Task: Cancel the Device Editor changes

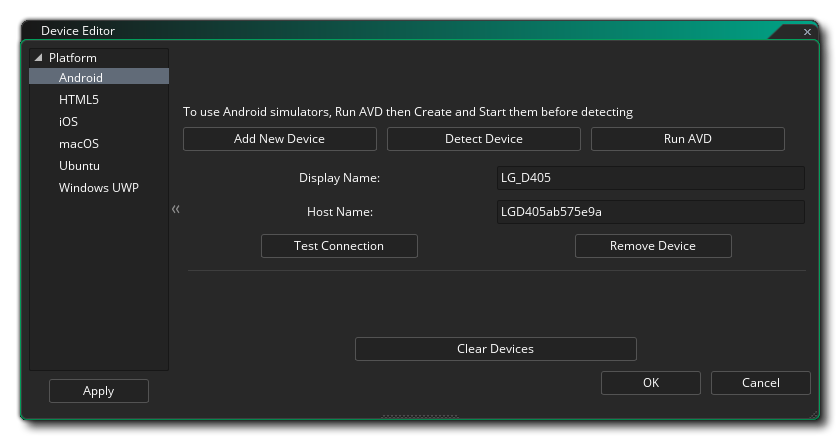Action: point(760,383)
